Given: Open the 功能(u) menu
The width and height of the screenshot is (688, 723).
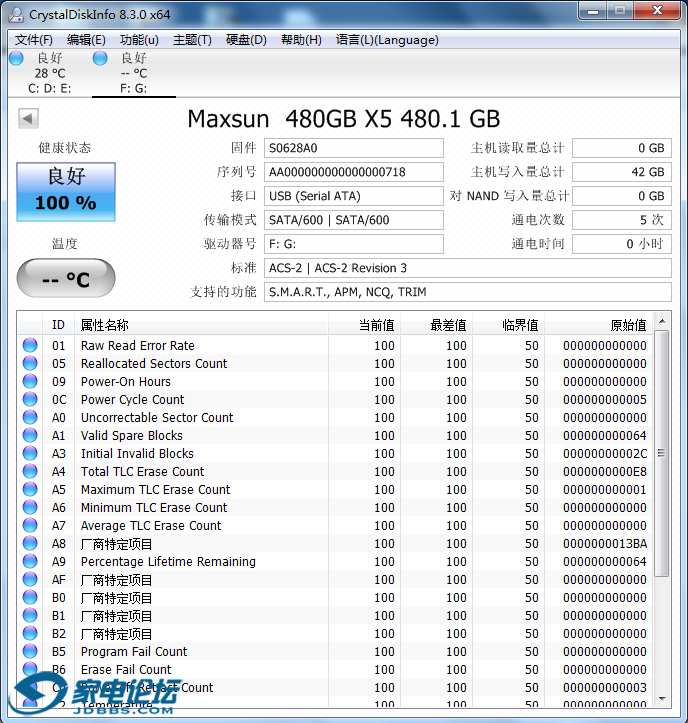Looking at the screenshot, I should pos(139,40).
